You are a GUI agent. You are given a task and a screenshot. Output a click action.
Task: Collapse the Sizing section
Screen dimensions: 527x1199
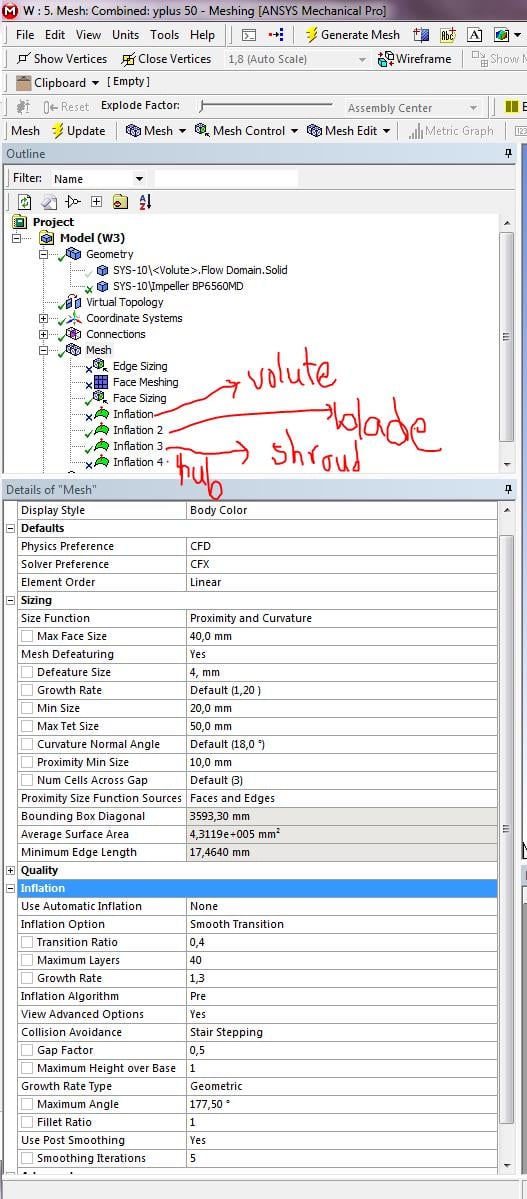[11, 600]
